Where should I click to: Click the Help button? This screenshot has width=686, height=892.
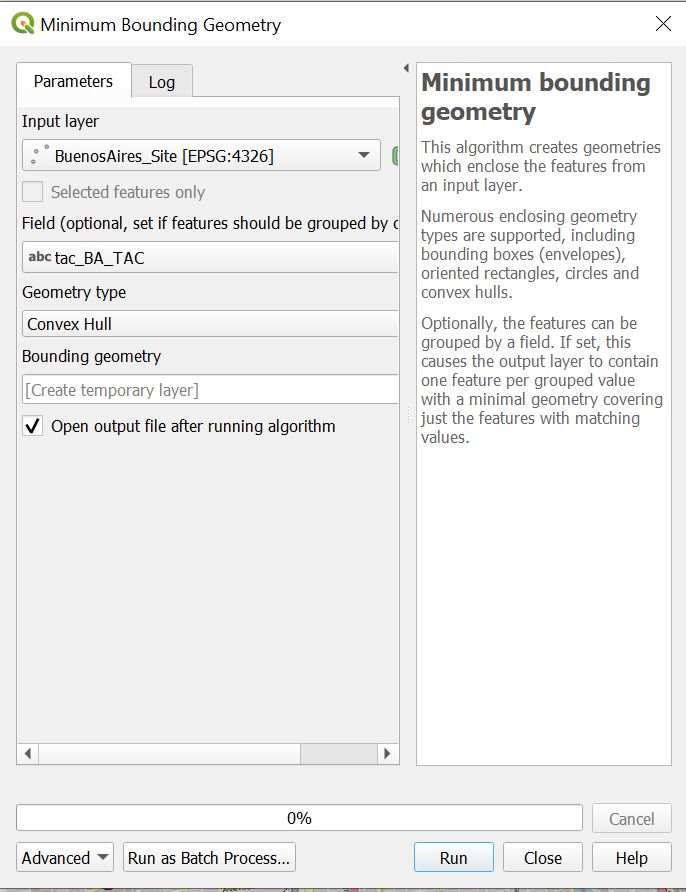(631, 857)
